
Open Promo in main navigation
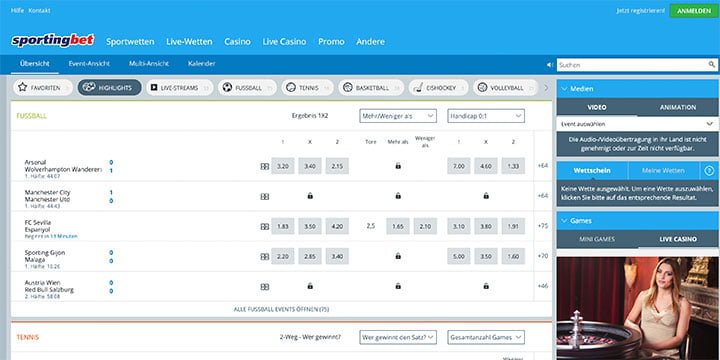pyautogui.click(x=331, y=42)
